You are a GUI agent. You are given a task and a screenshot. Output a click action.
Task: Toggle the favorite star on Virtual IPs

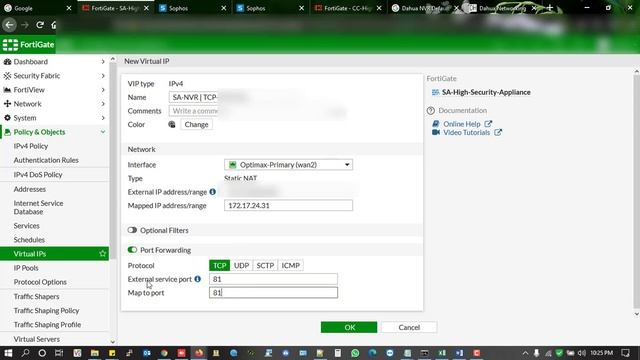pyautogui.click(x=102, y=253)
